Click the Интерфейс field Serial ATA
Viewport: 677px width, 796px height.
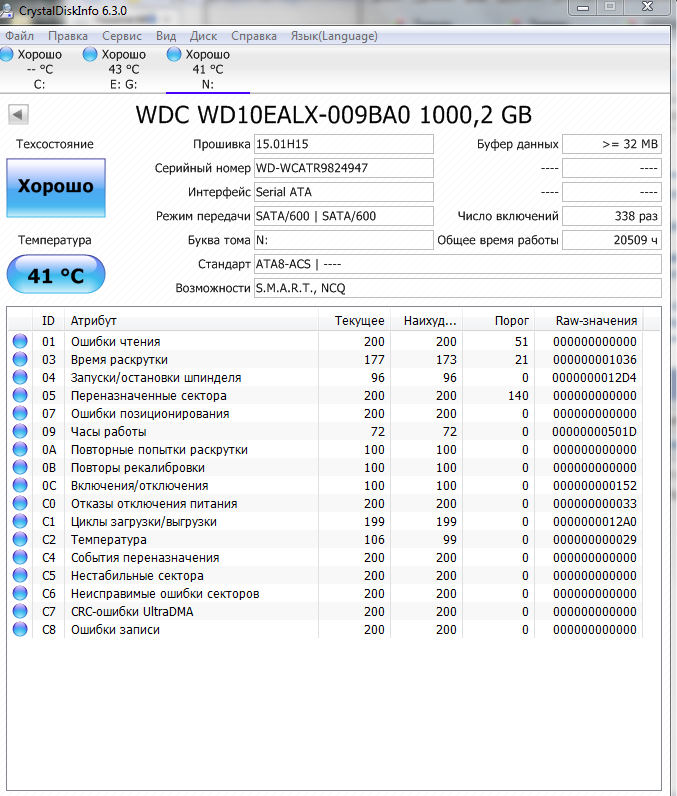pos(344,192)
